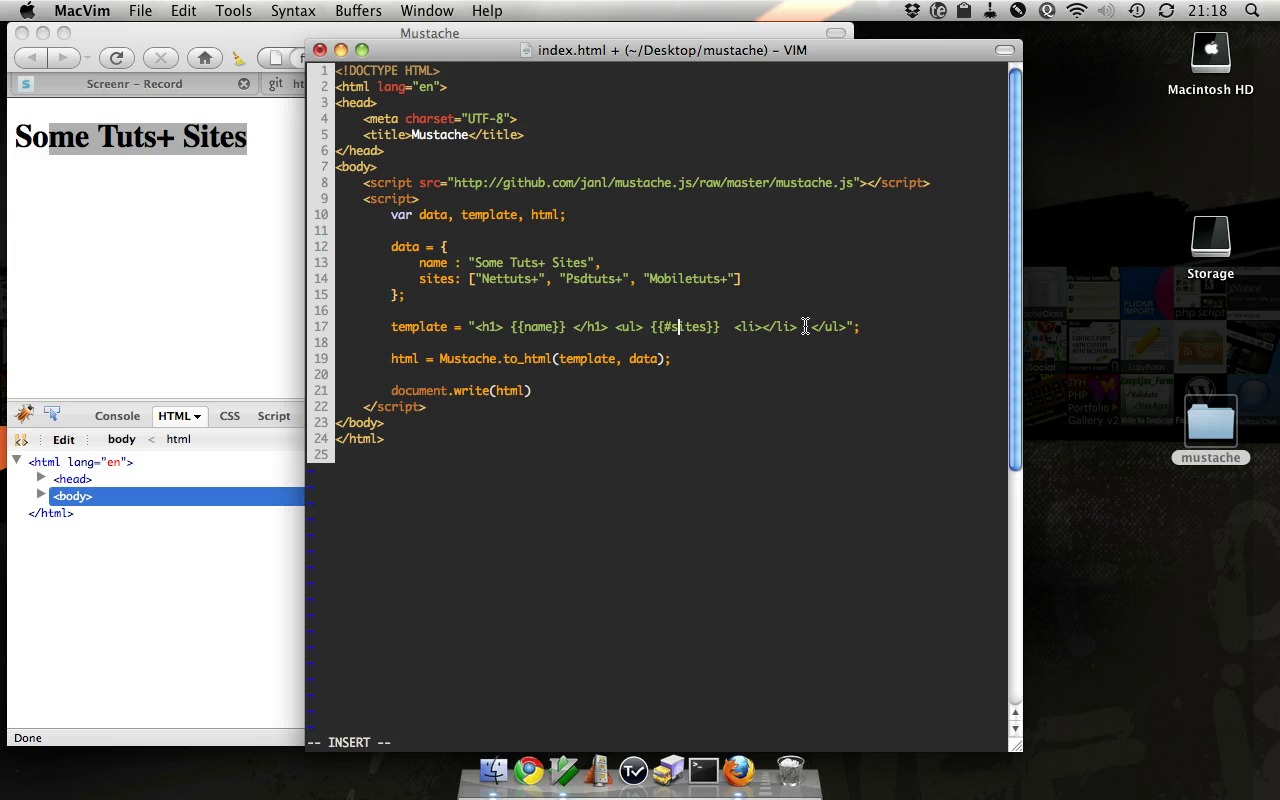This screenshot has width=1280, height=800.
Task: Switch to Firebug Script panel
Action: (x=274, y=416)
